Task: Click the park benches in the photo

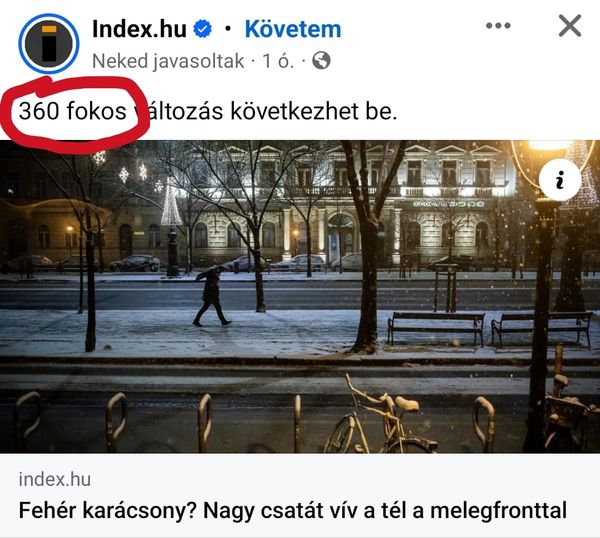Action: point(490,328)
